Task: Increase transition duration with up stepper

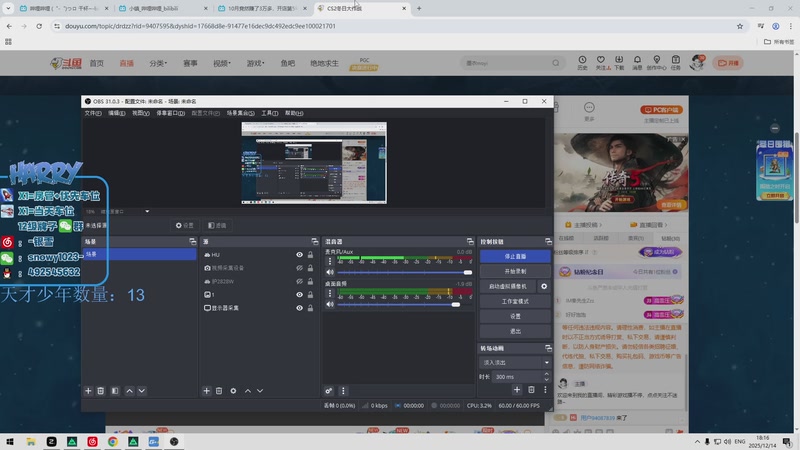Action: (546, 374)
